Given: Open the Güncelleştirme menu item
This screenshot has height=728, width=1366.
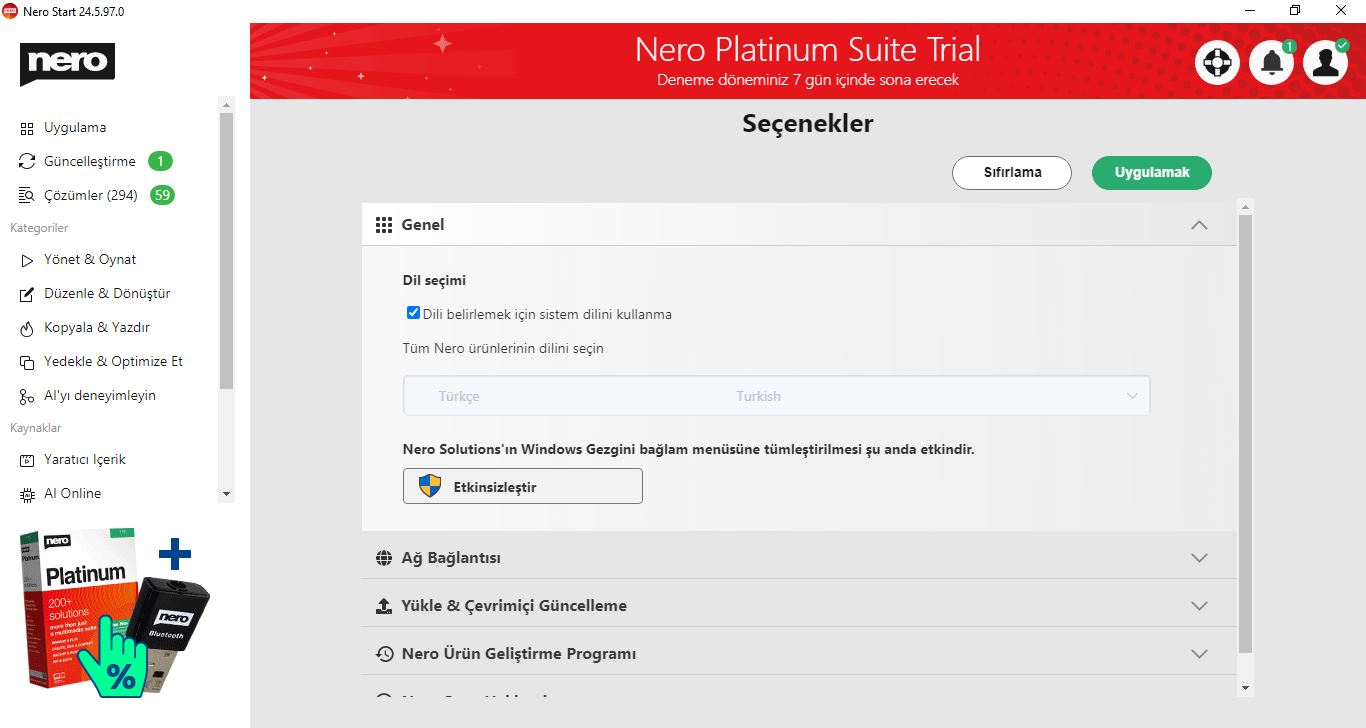Looking at the screenshot, I should click(x=90, y=162).
